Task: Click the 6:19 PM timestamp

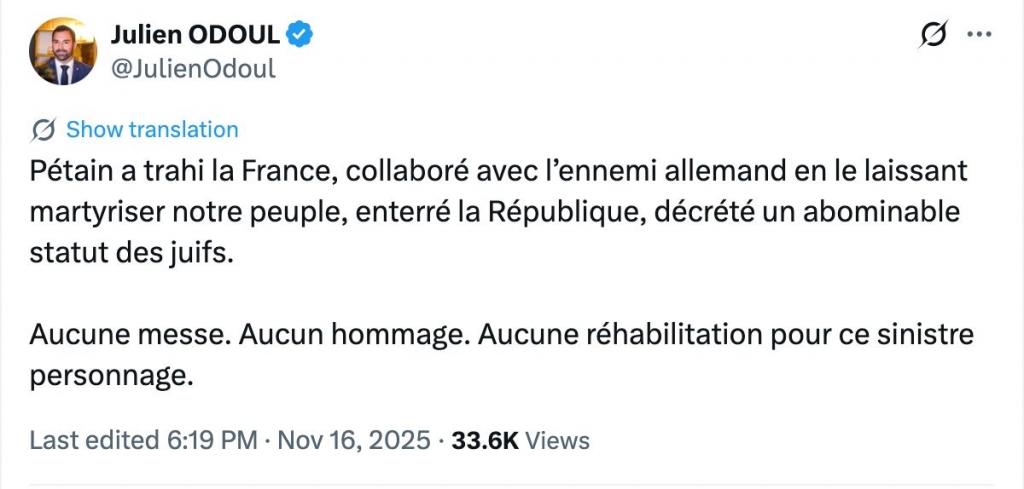Action: tap(216, 440)
